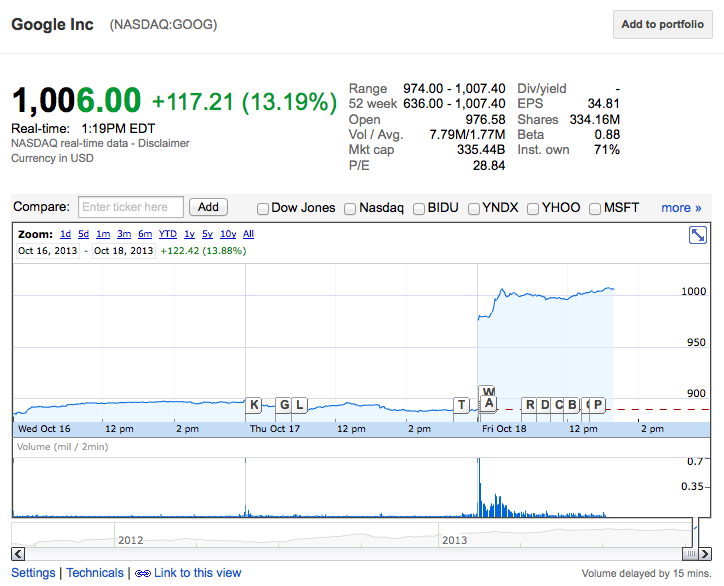724x586 pixels.
Task: Set chart zoom to 1d
Action: pos(66,234)
